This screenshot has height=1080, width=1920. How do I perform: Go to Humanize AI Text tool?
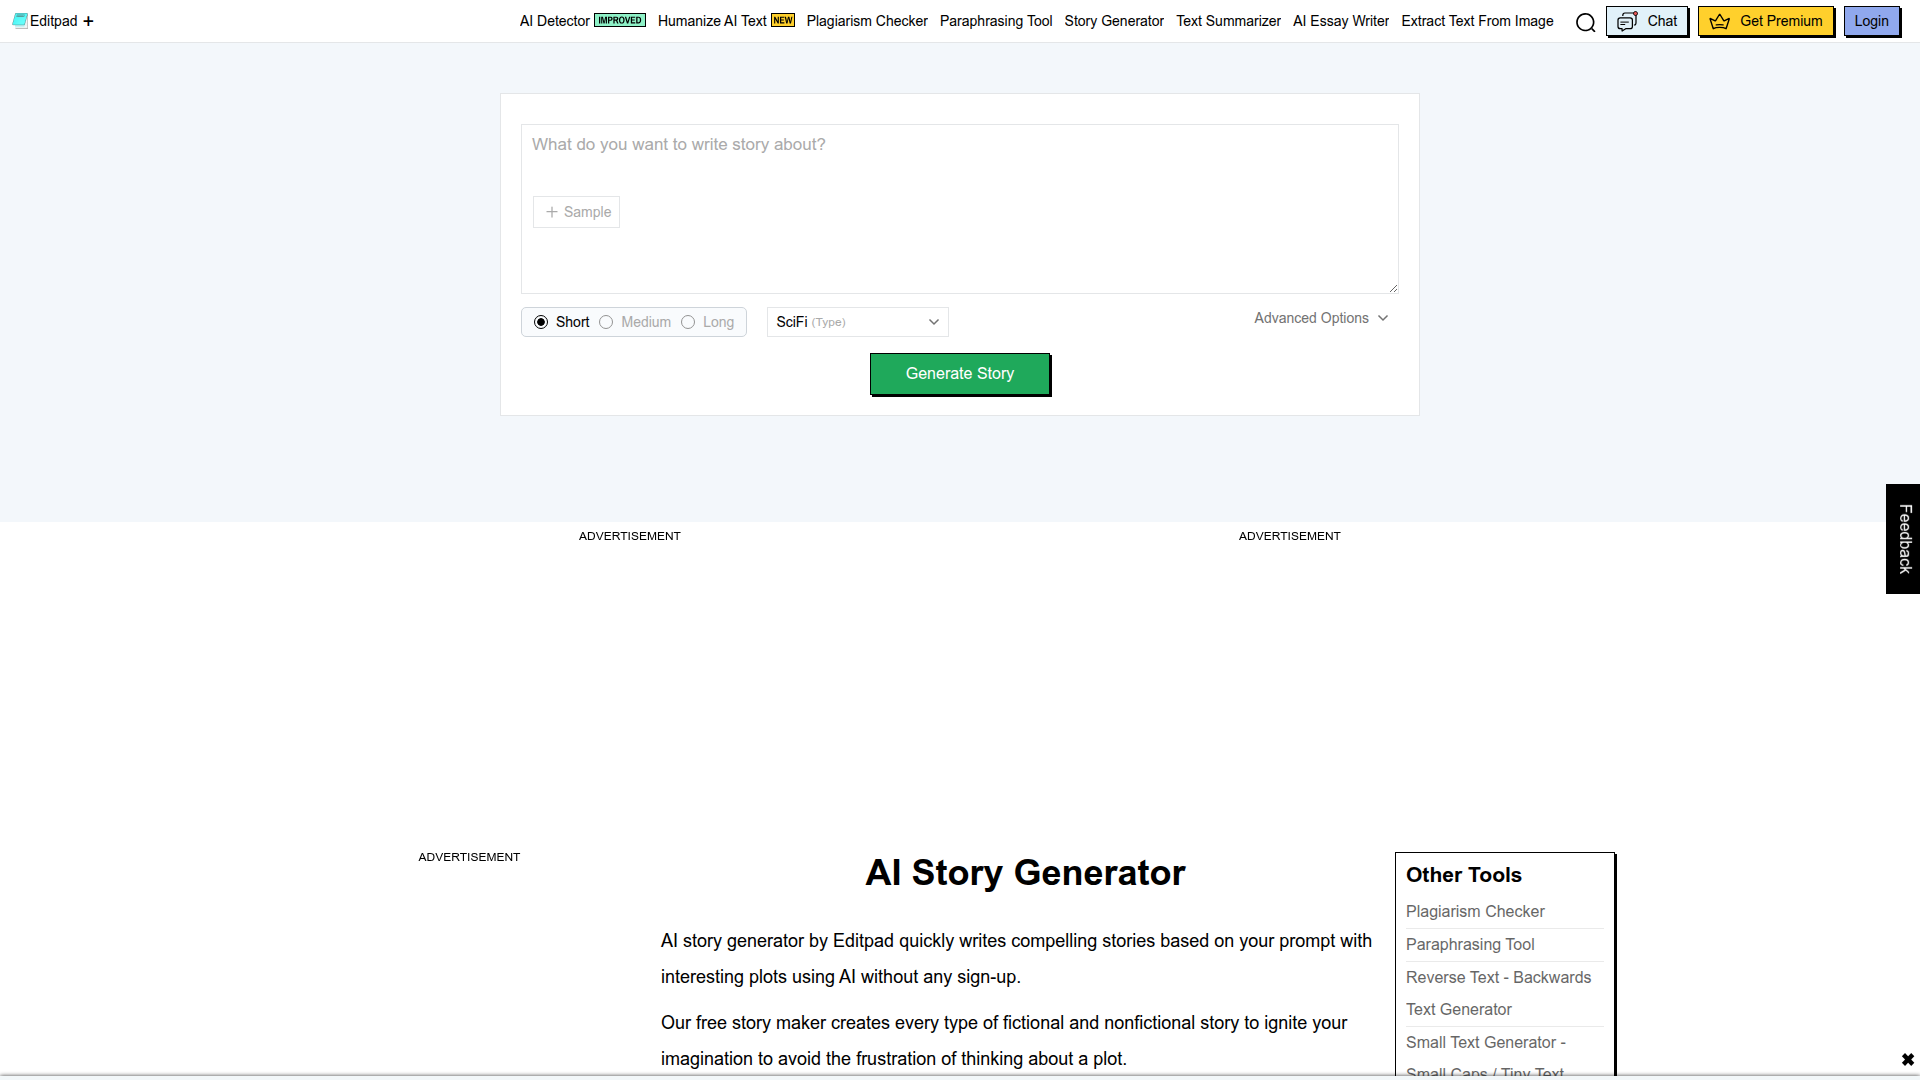coord(712,21)
